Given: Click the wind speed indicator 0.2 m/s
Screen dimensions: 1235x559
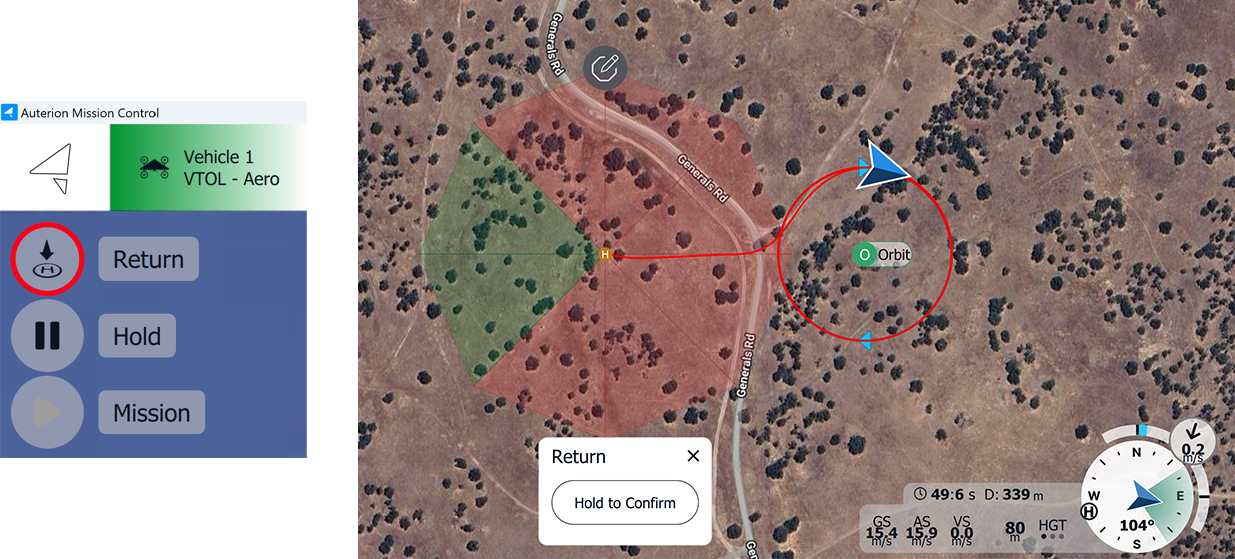Looking at the screenshot, I should pos(1192,441).
